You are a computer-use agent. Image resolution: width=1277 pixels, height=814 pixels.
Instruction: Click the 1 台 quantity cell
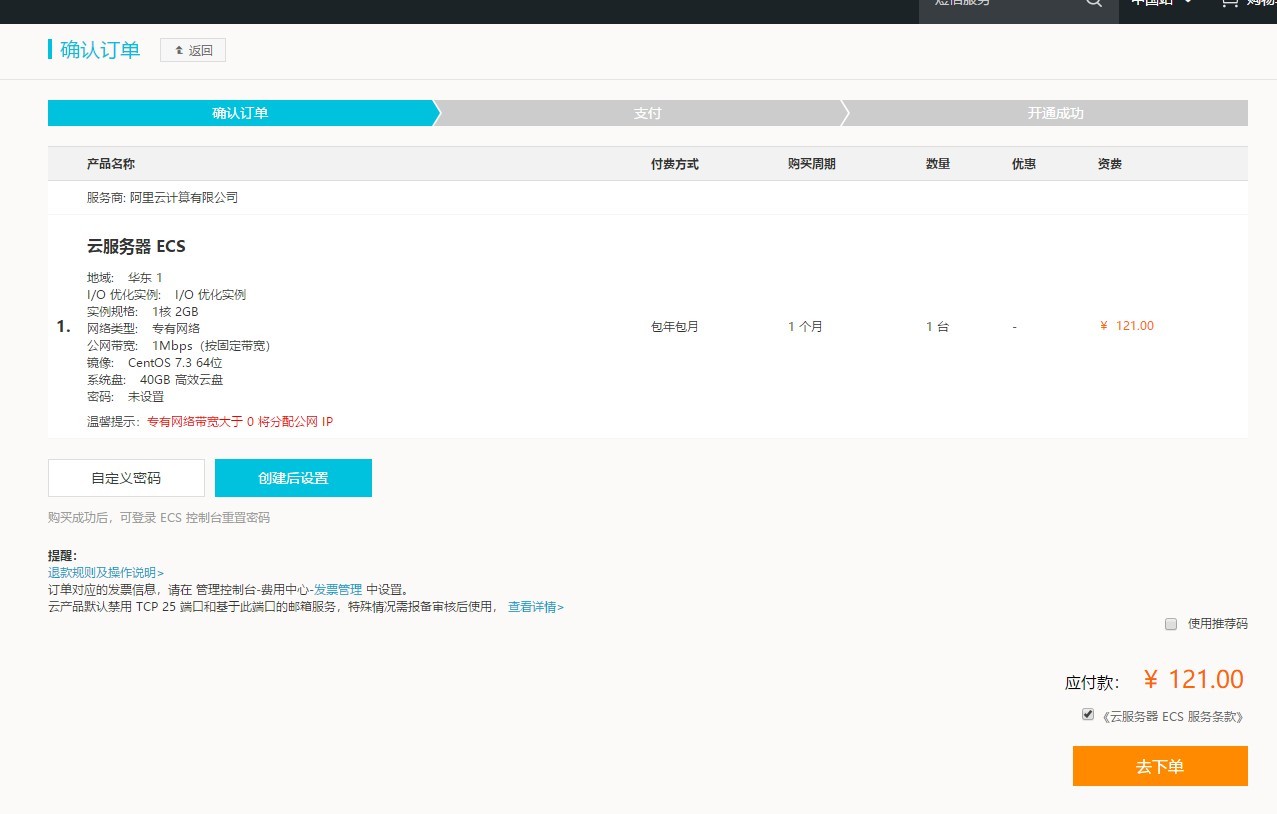[x=937, y=327]
